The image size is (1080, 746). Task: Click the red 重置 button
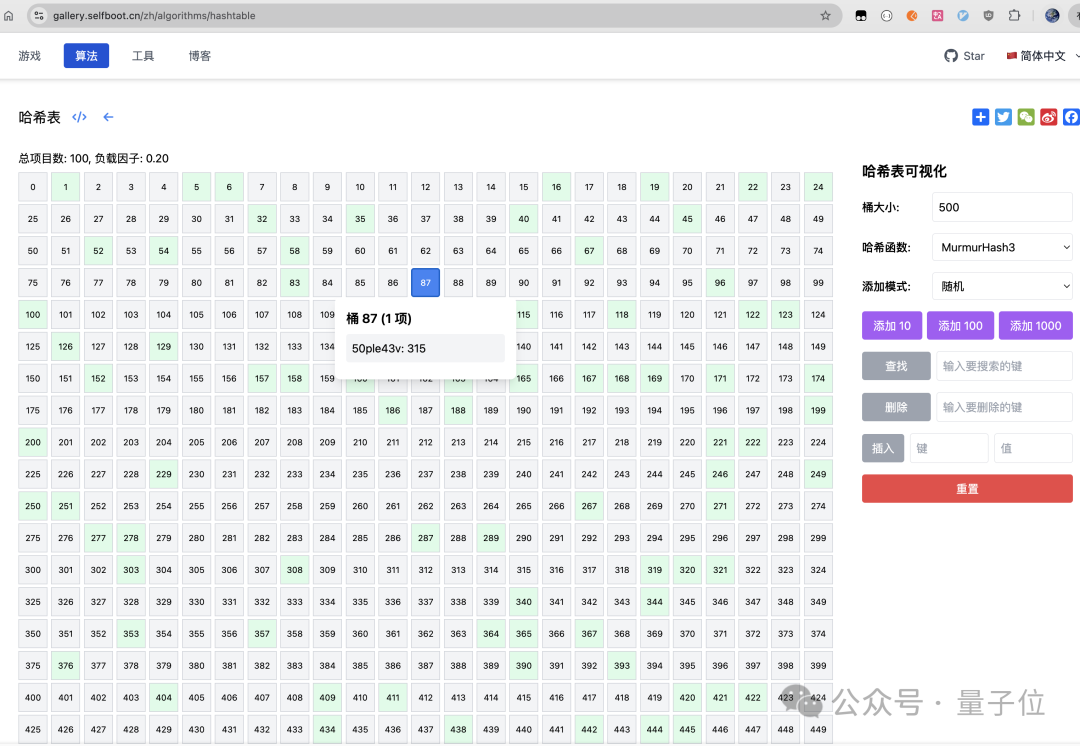[967, 488]
